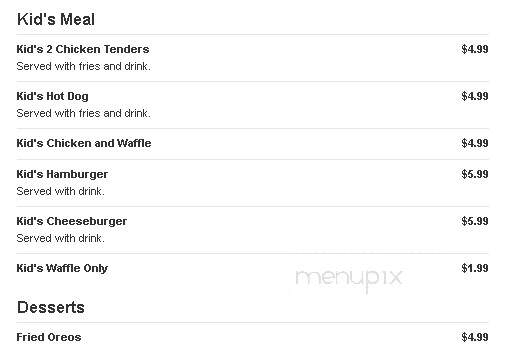The height and width of the screenshot is (360, 528).
Task: Click Hot Dog 'Served with fries and drink' description
Action: (84, 113)
